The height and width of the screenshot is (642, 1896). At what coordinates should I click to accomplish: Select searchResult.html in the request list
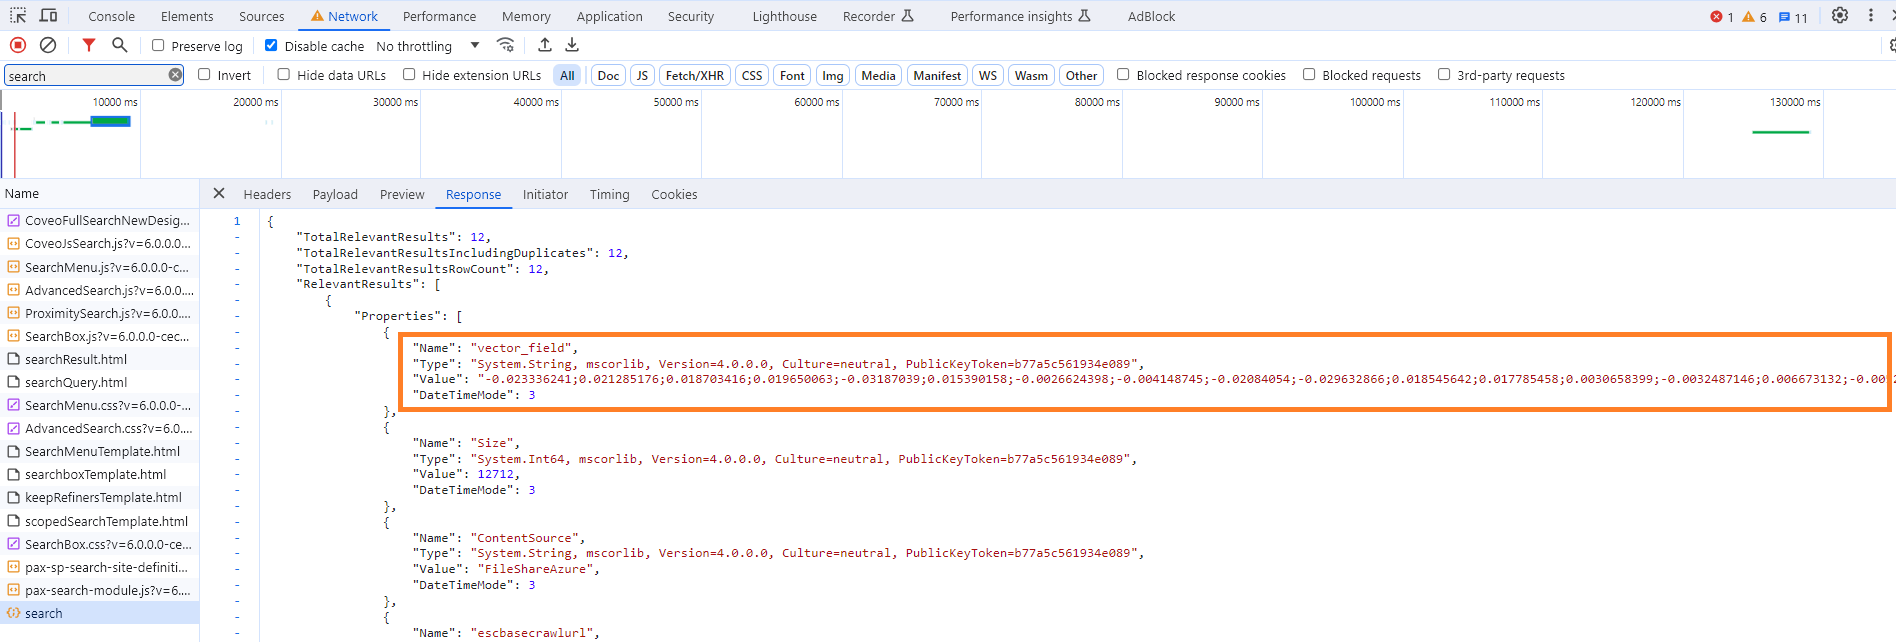click(x=76, y=360)
